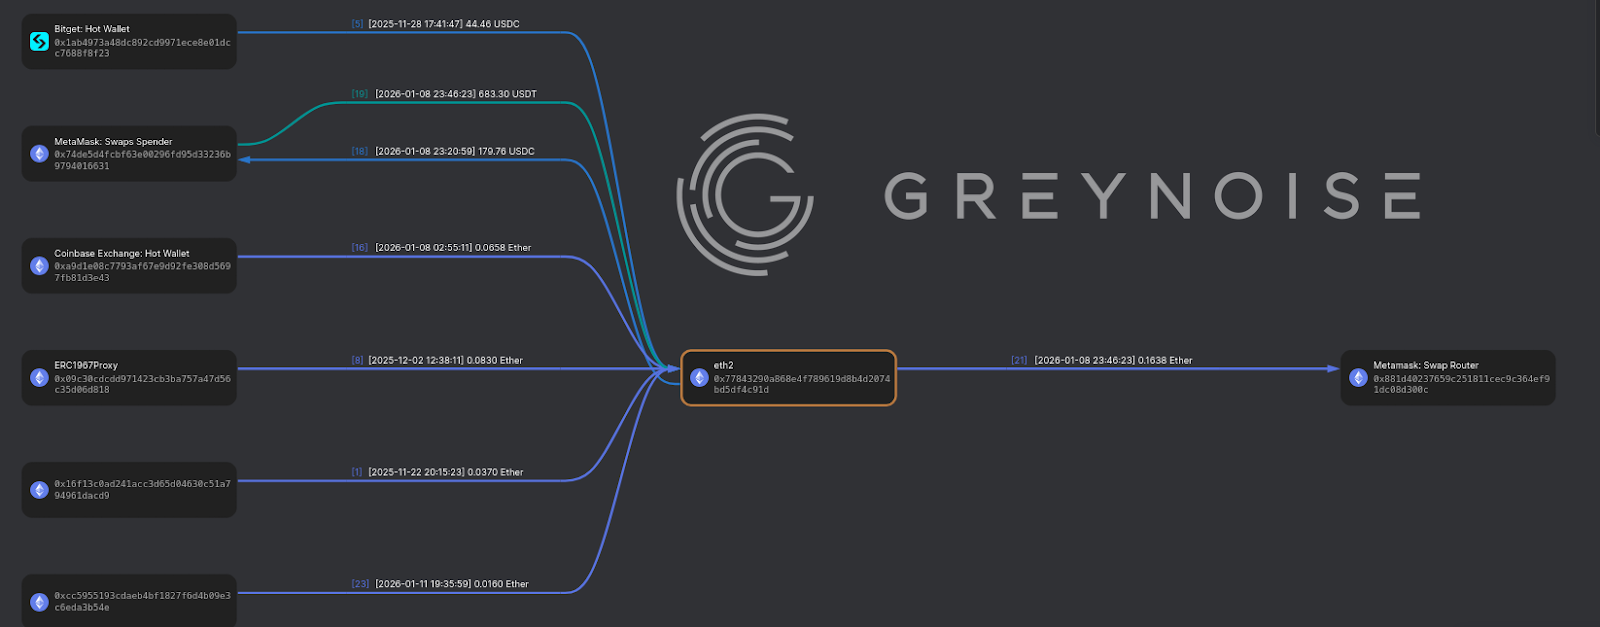
Task: Open transaction index [8] on the 0.0830 Ether edge
Action: [x=357, y=360]
